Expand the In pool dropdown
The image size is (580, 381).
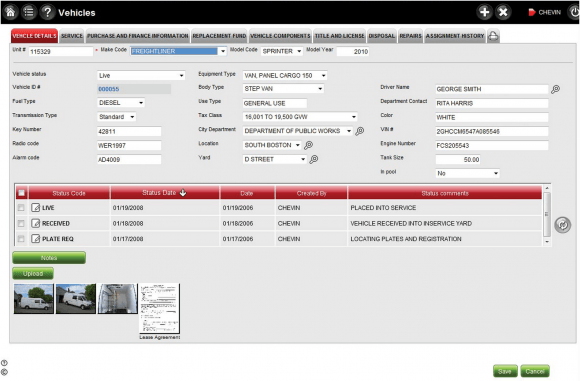495,173
